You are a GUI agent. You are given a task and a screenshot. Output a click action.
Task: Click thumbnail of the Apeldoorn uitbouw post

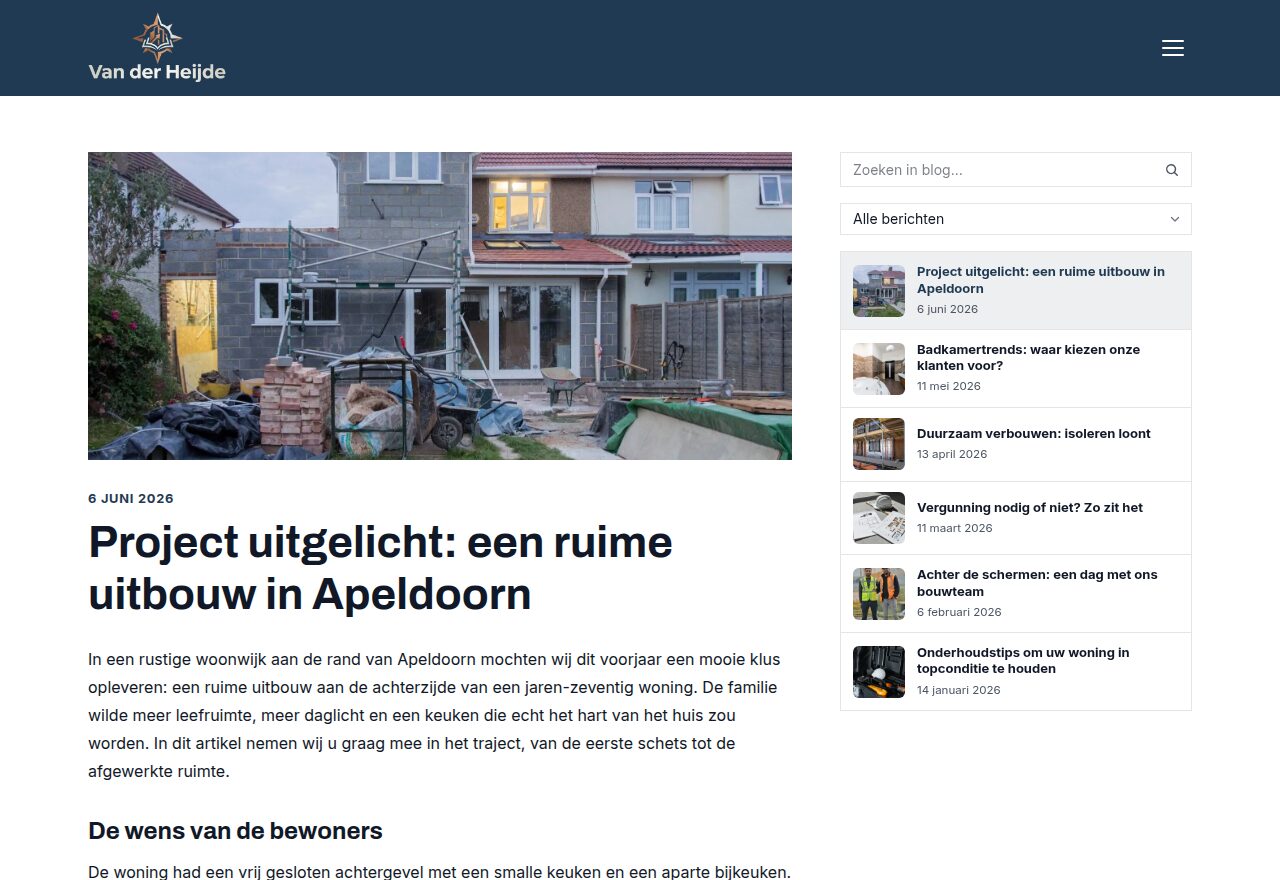(x=879, y=291)
